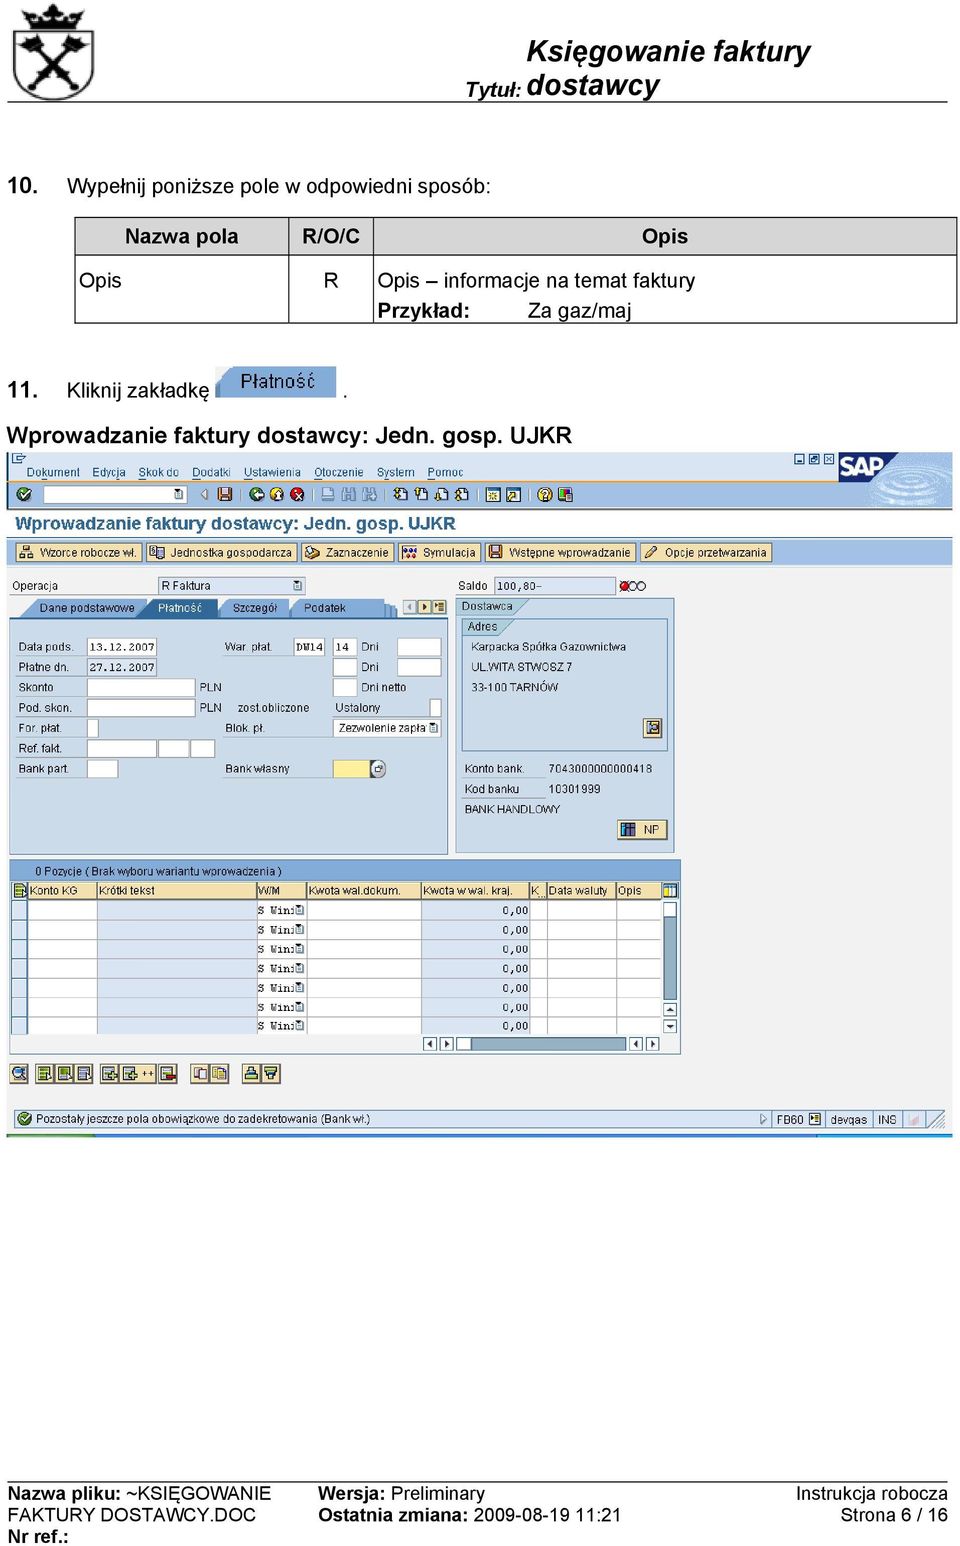
Task: Click the Płatność tab image in step 11
Action: [x=276, y=382]
